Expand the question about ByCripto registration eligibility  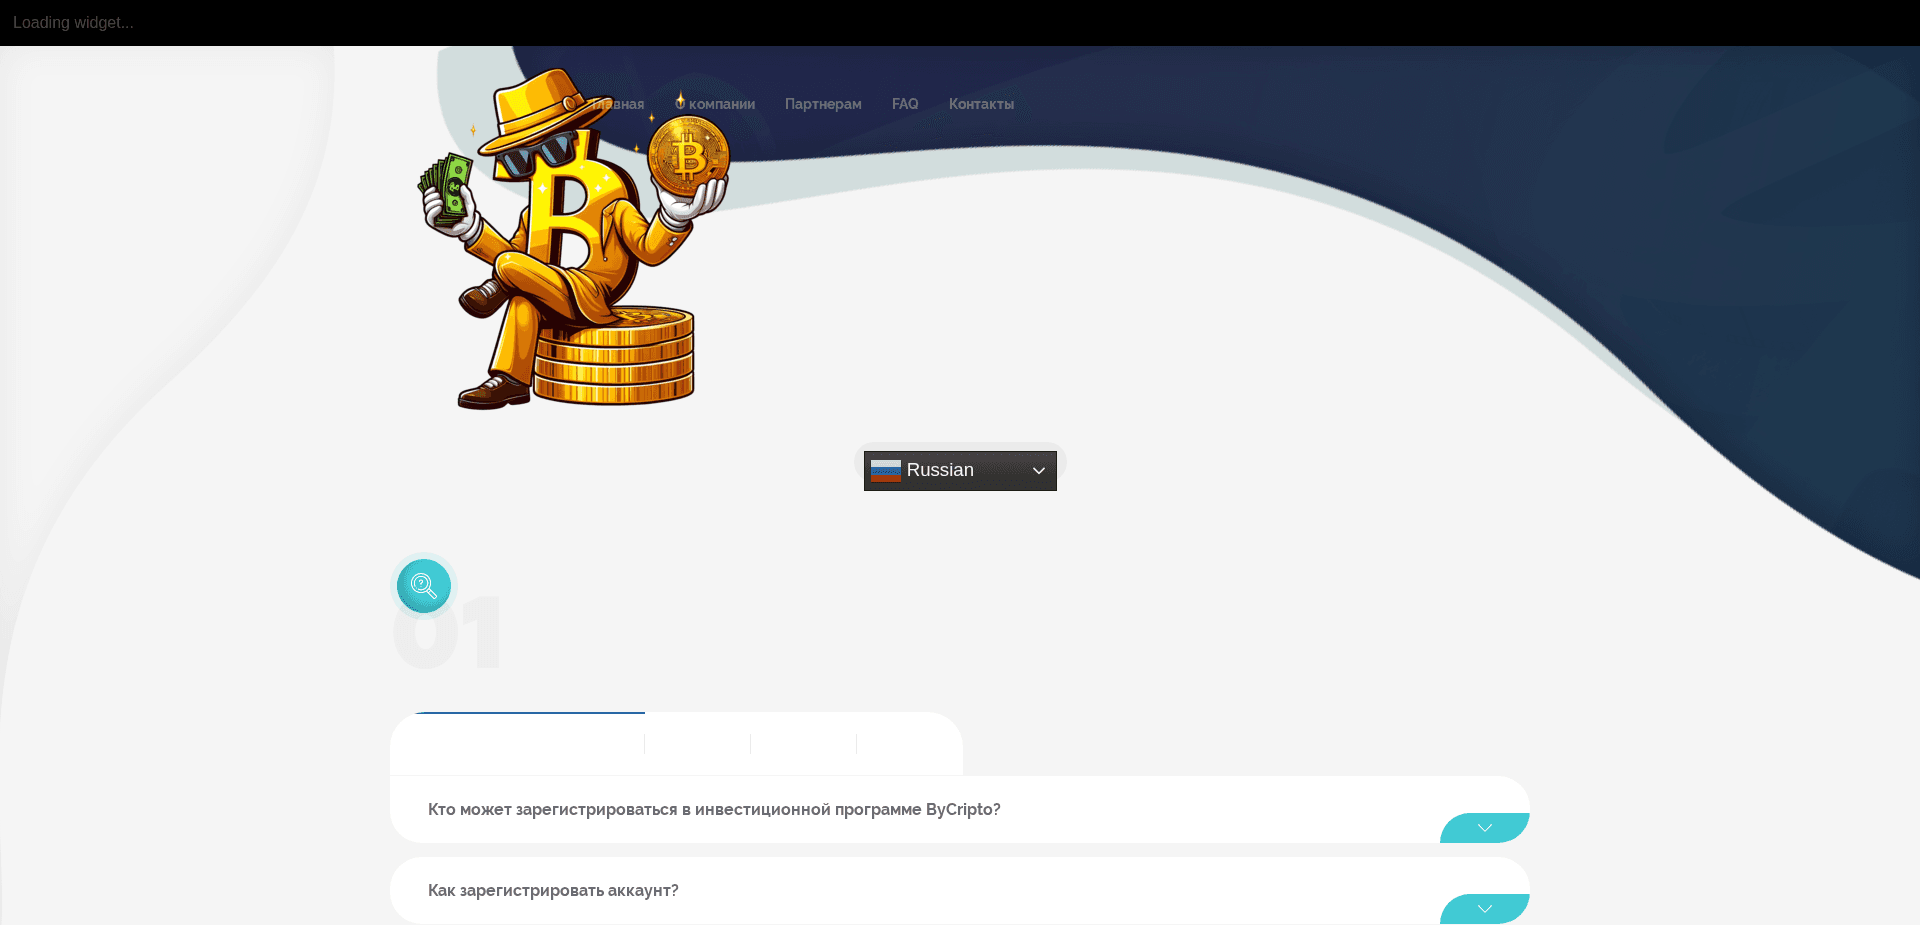[x=713, y=809]
